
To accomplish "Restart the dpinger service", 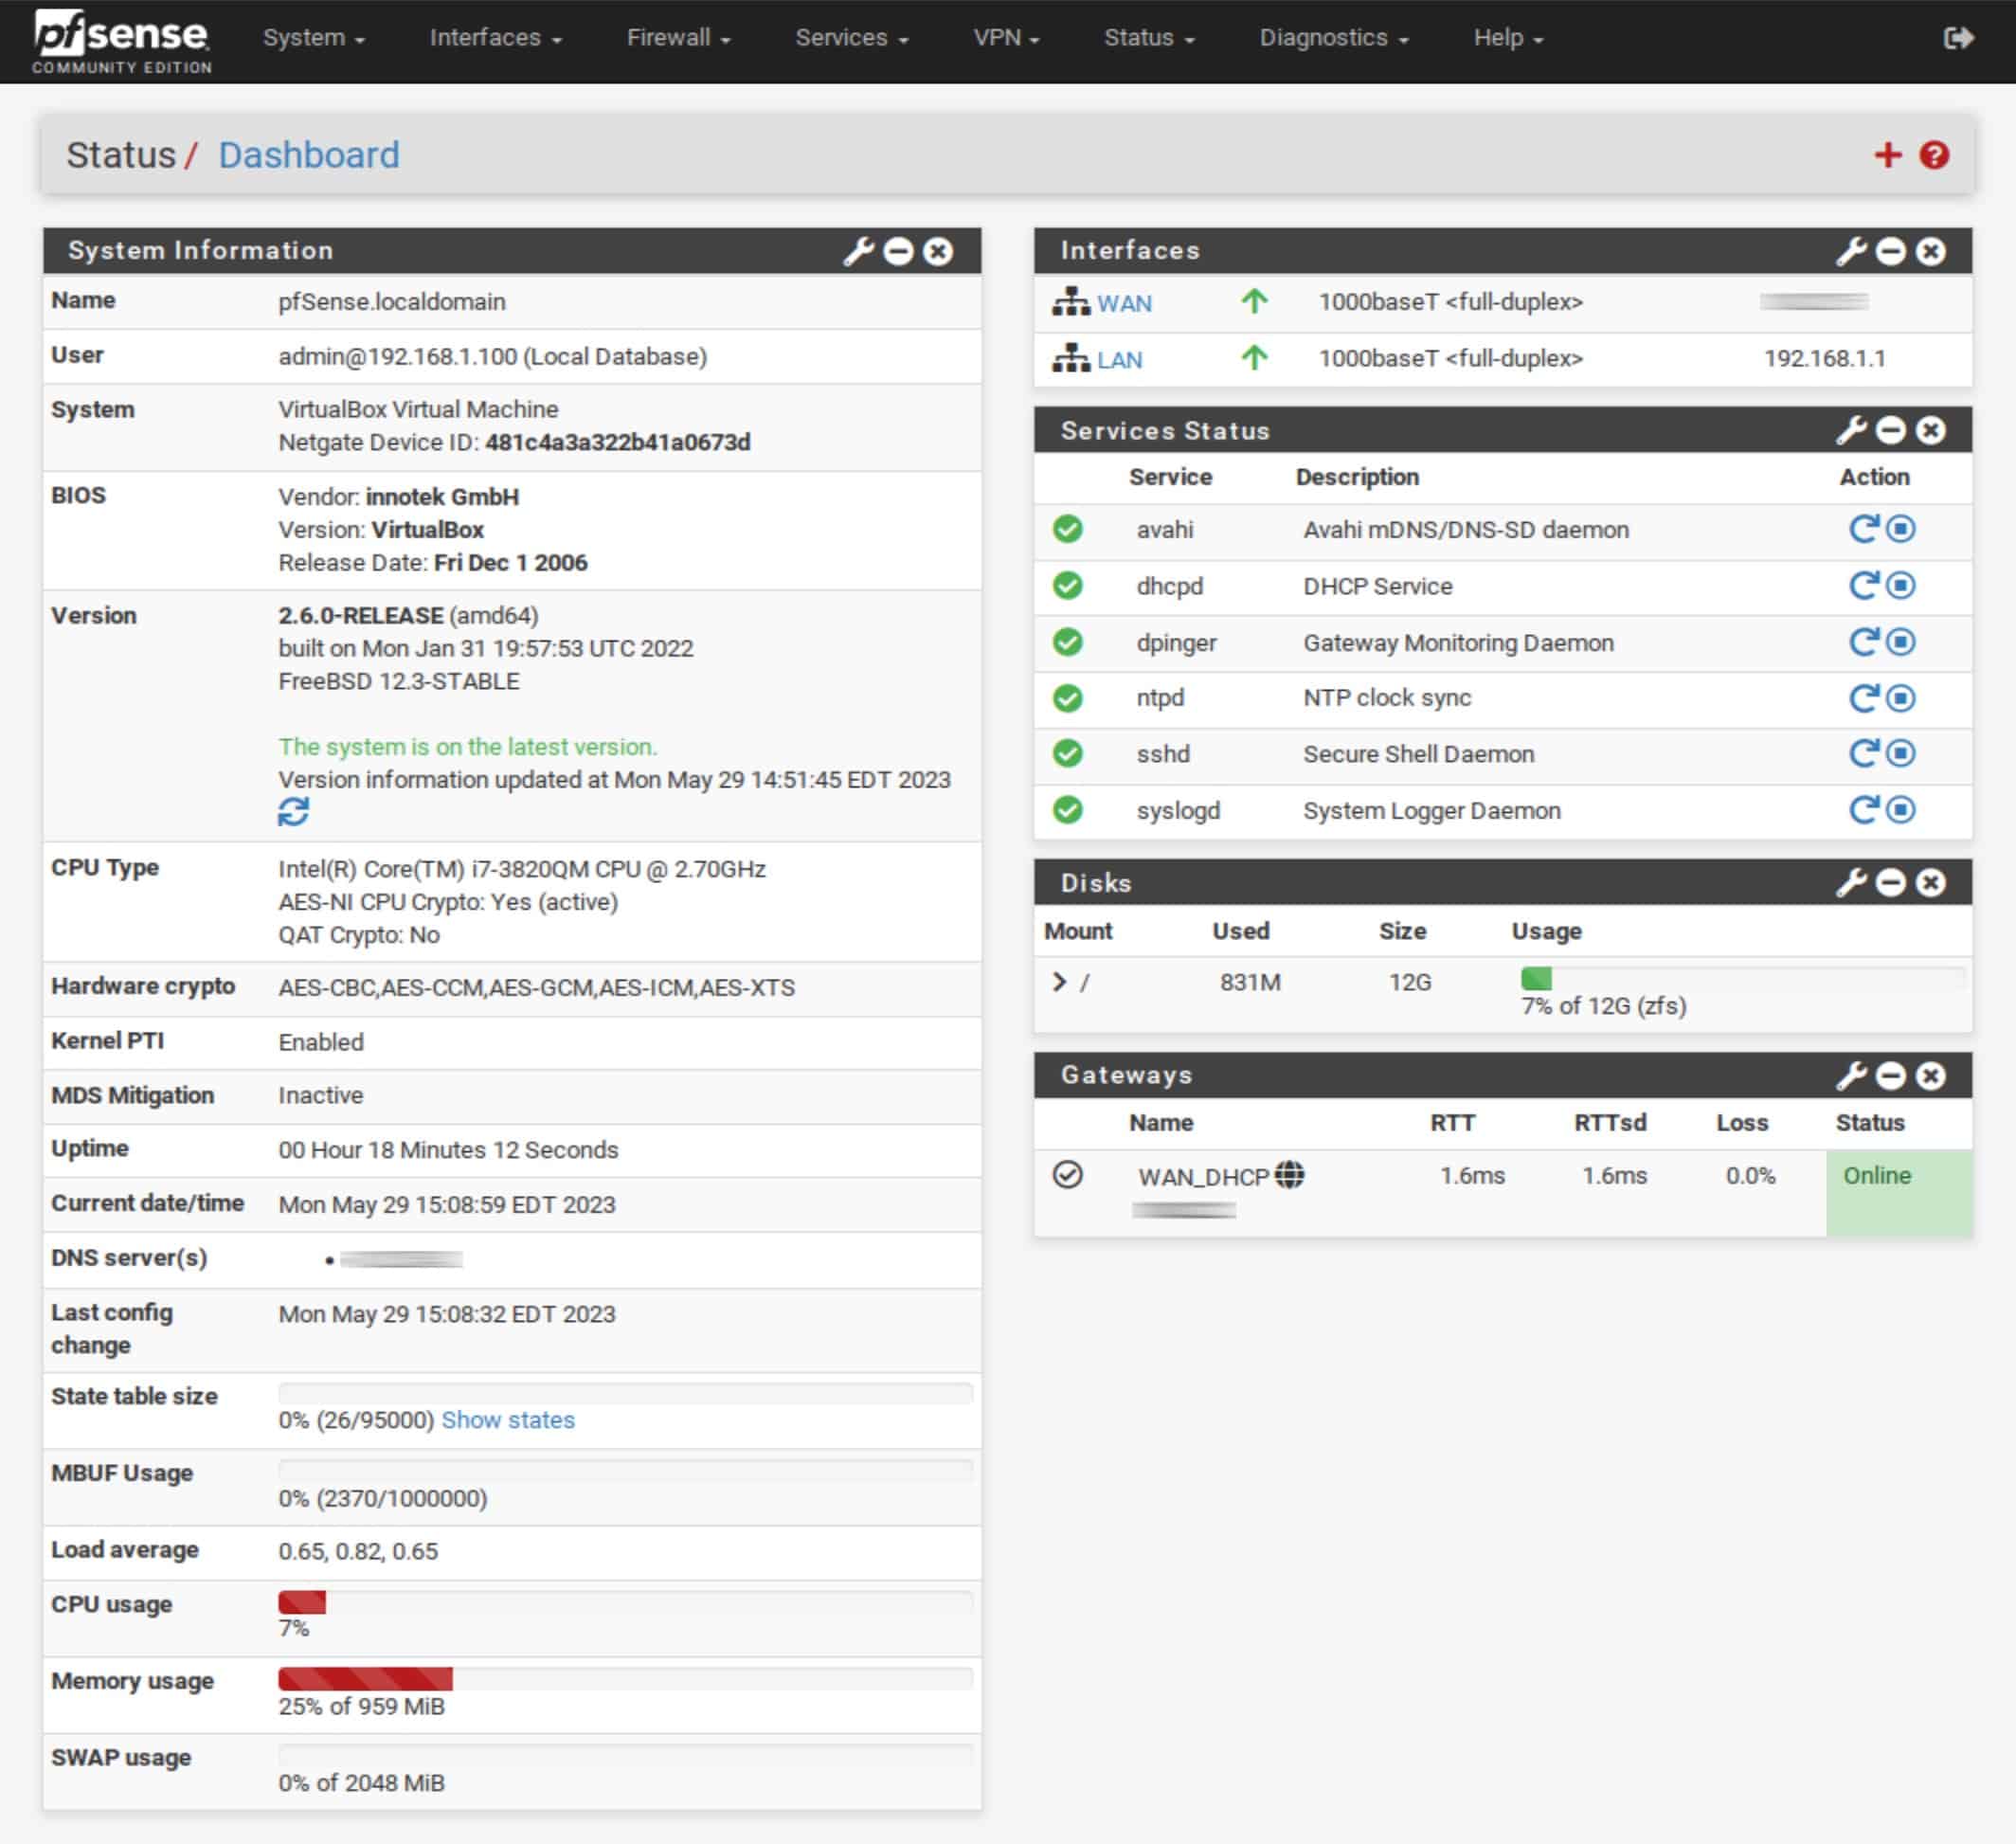I will [x=1863, y=641].
